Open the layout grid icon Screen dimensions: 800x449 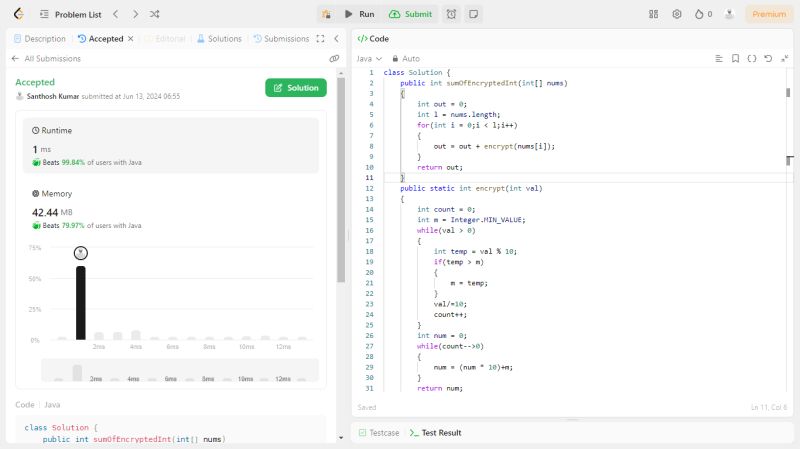(x=654, y=14)
